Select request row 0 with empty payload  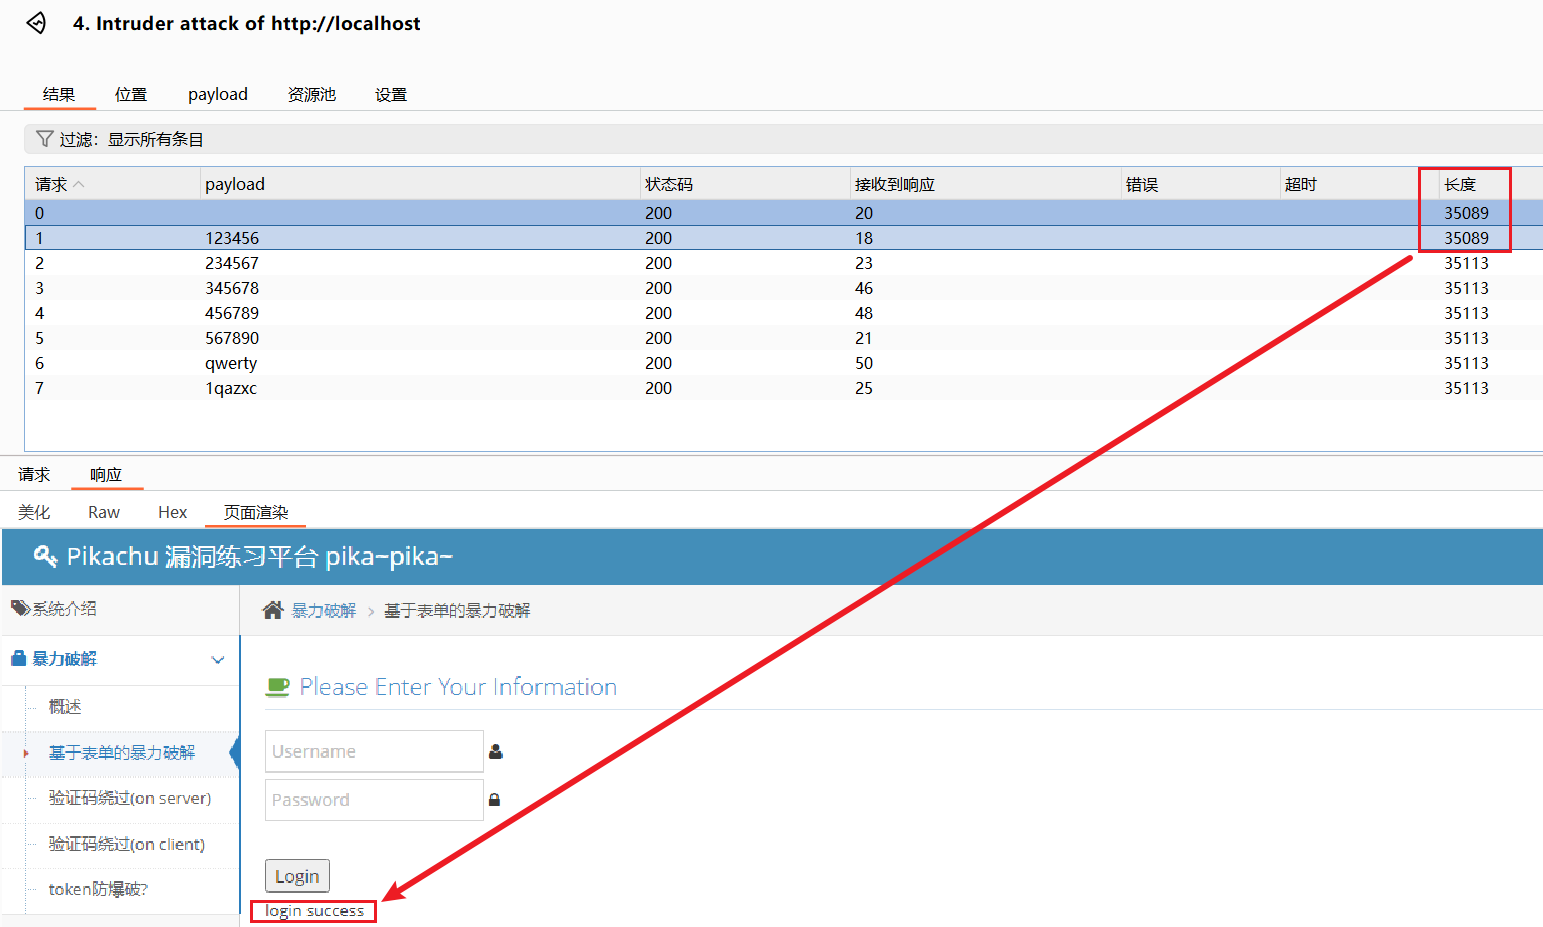(x=783, y=213)
